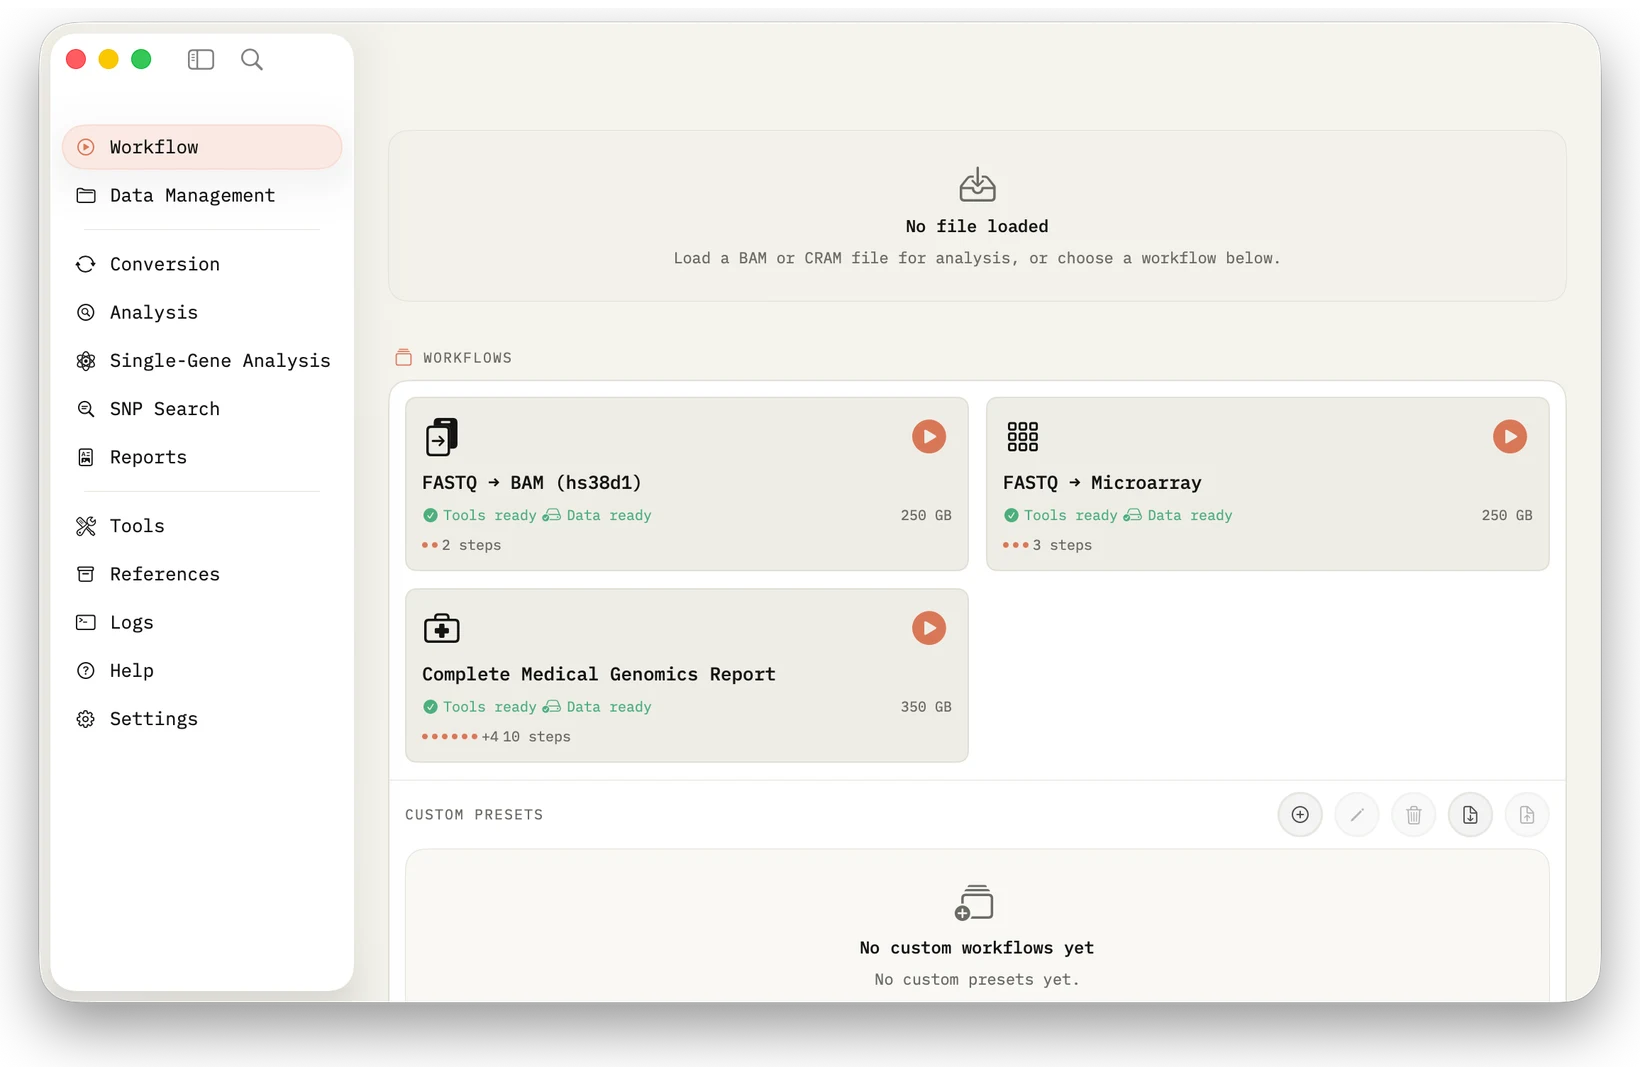Screen dimensions: 1640x1075
Task: Click the References archive box icon
Action: click(x=86, y=574)
